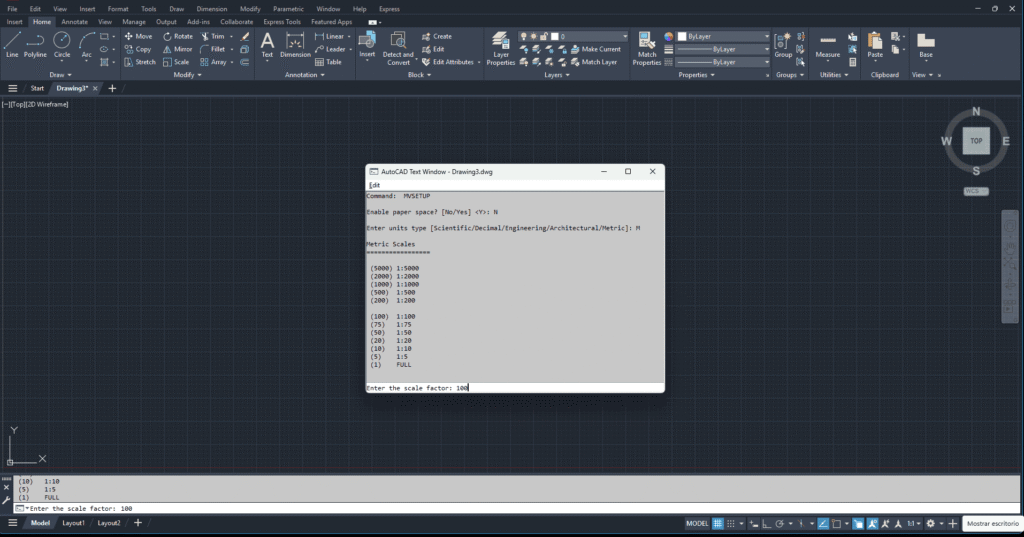This screenshot has width=1024, height=537.
Task: Open the Quick Calculator icon in Utilities
Action: [852, 62]
